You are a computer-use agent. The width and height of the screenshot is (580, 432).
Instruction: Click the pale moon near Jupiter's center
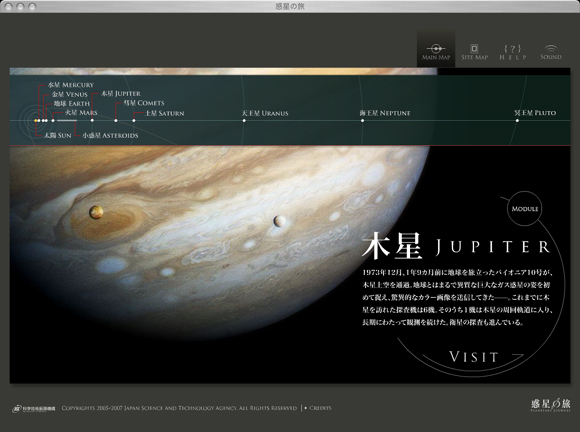coord(279,221)
